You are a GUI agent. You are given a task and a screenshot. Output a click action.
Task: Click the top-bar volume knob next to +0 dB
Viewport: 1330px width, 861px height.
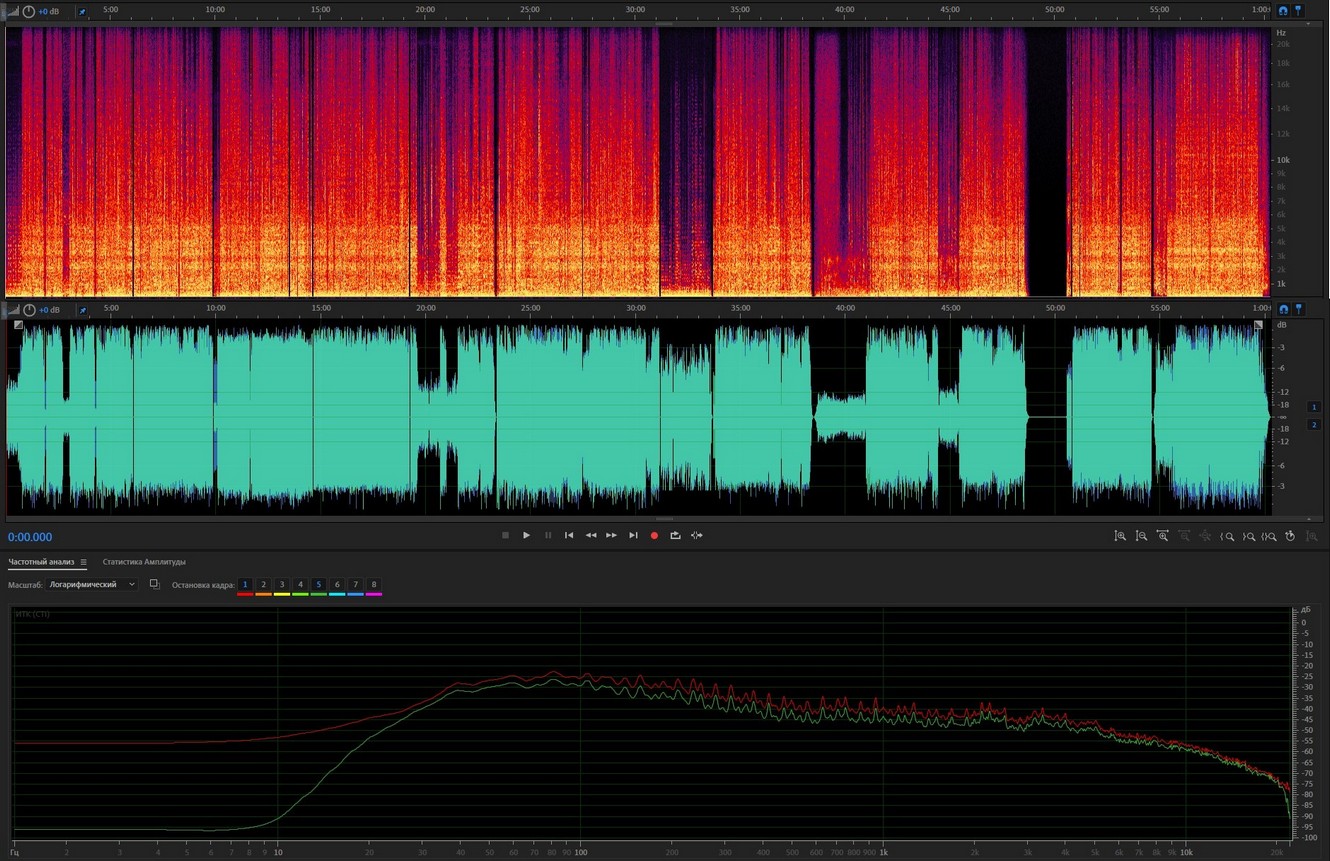(x=28, y=11)
